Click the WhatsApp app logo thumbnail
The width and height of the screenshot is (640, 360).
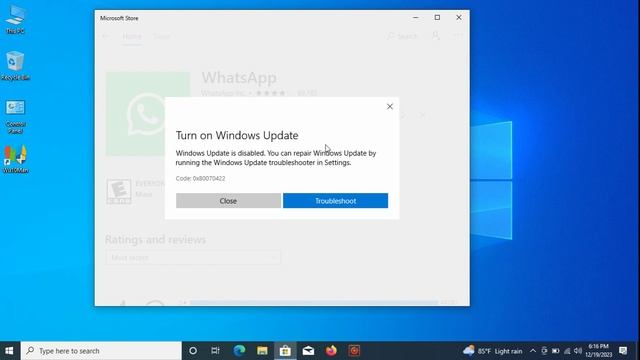[148, 114]
